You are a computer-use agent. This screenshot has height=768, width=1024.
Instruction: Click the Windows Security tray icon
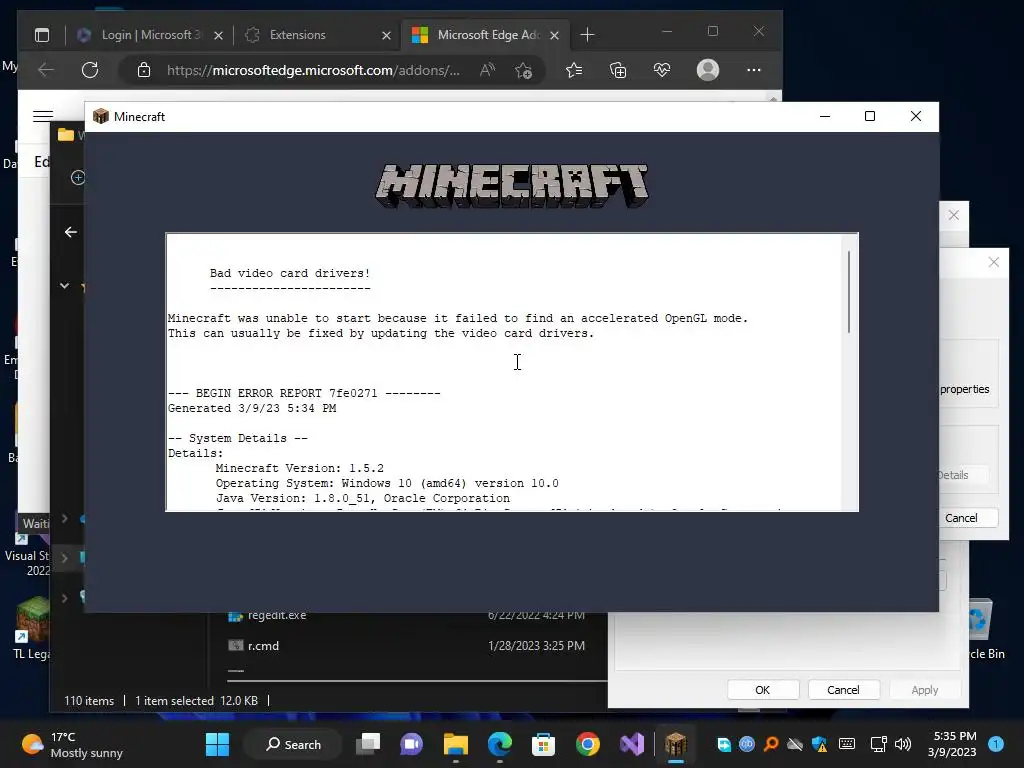click(820, 744)
